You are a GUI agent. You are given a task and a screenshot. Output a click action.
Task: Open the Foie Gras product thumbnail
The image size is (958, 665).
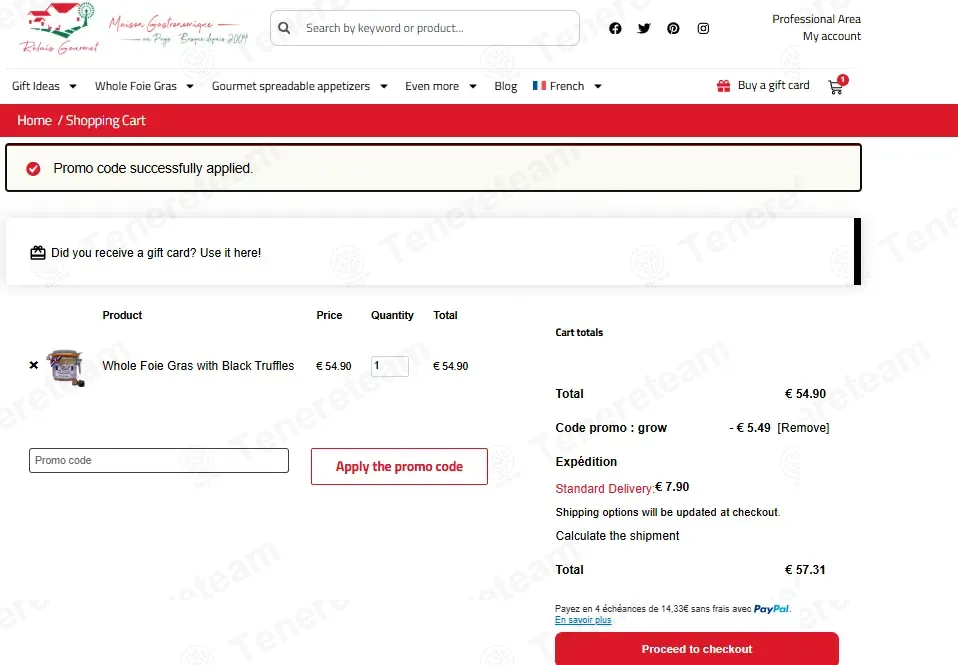pyautogui.click(x=67, y=367)
